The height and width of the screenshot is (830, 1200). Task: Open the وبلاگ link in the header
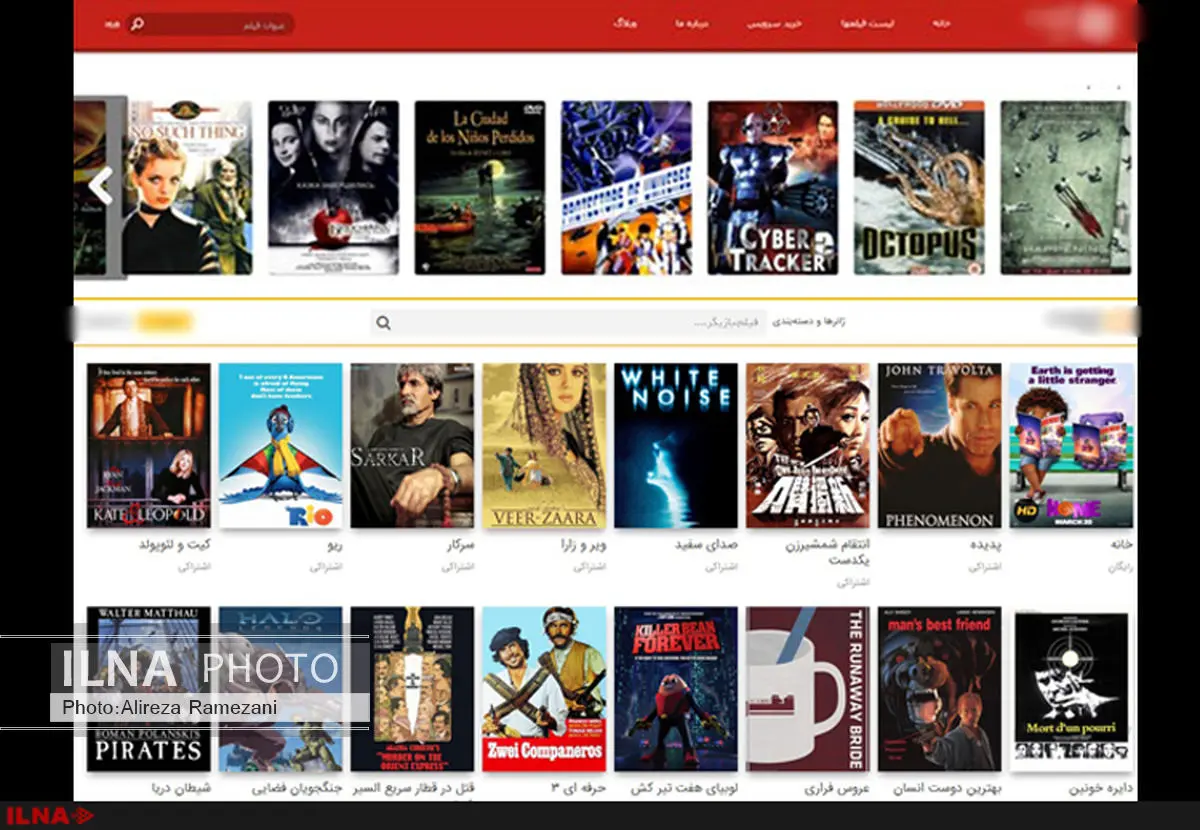[625, 23]
